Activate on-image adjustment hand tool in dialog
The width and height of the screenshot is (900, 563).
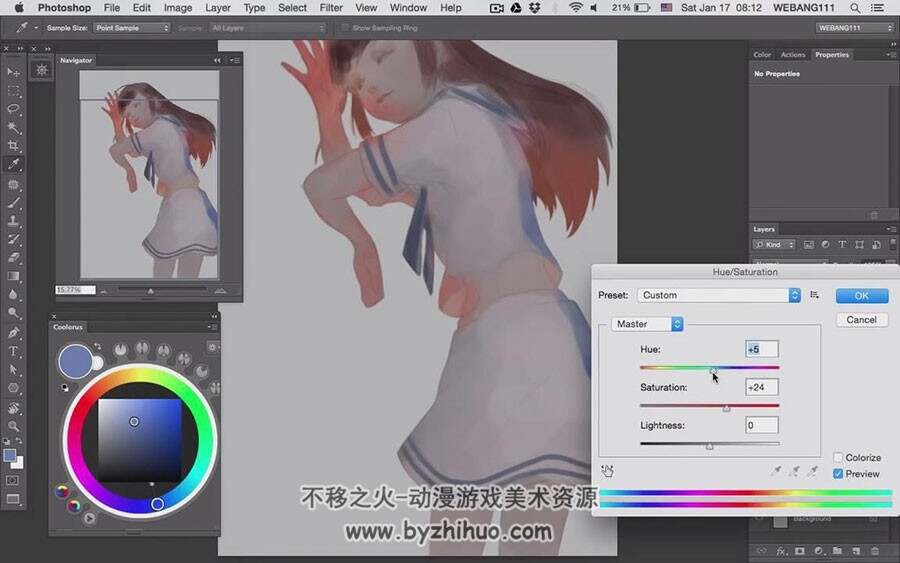click(607, 471)
